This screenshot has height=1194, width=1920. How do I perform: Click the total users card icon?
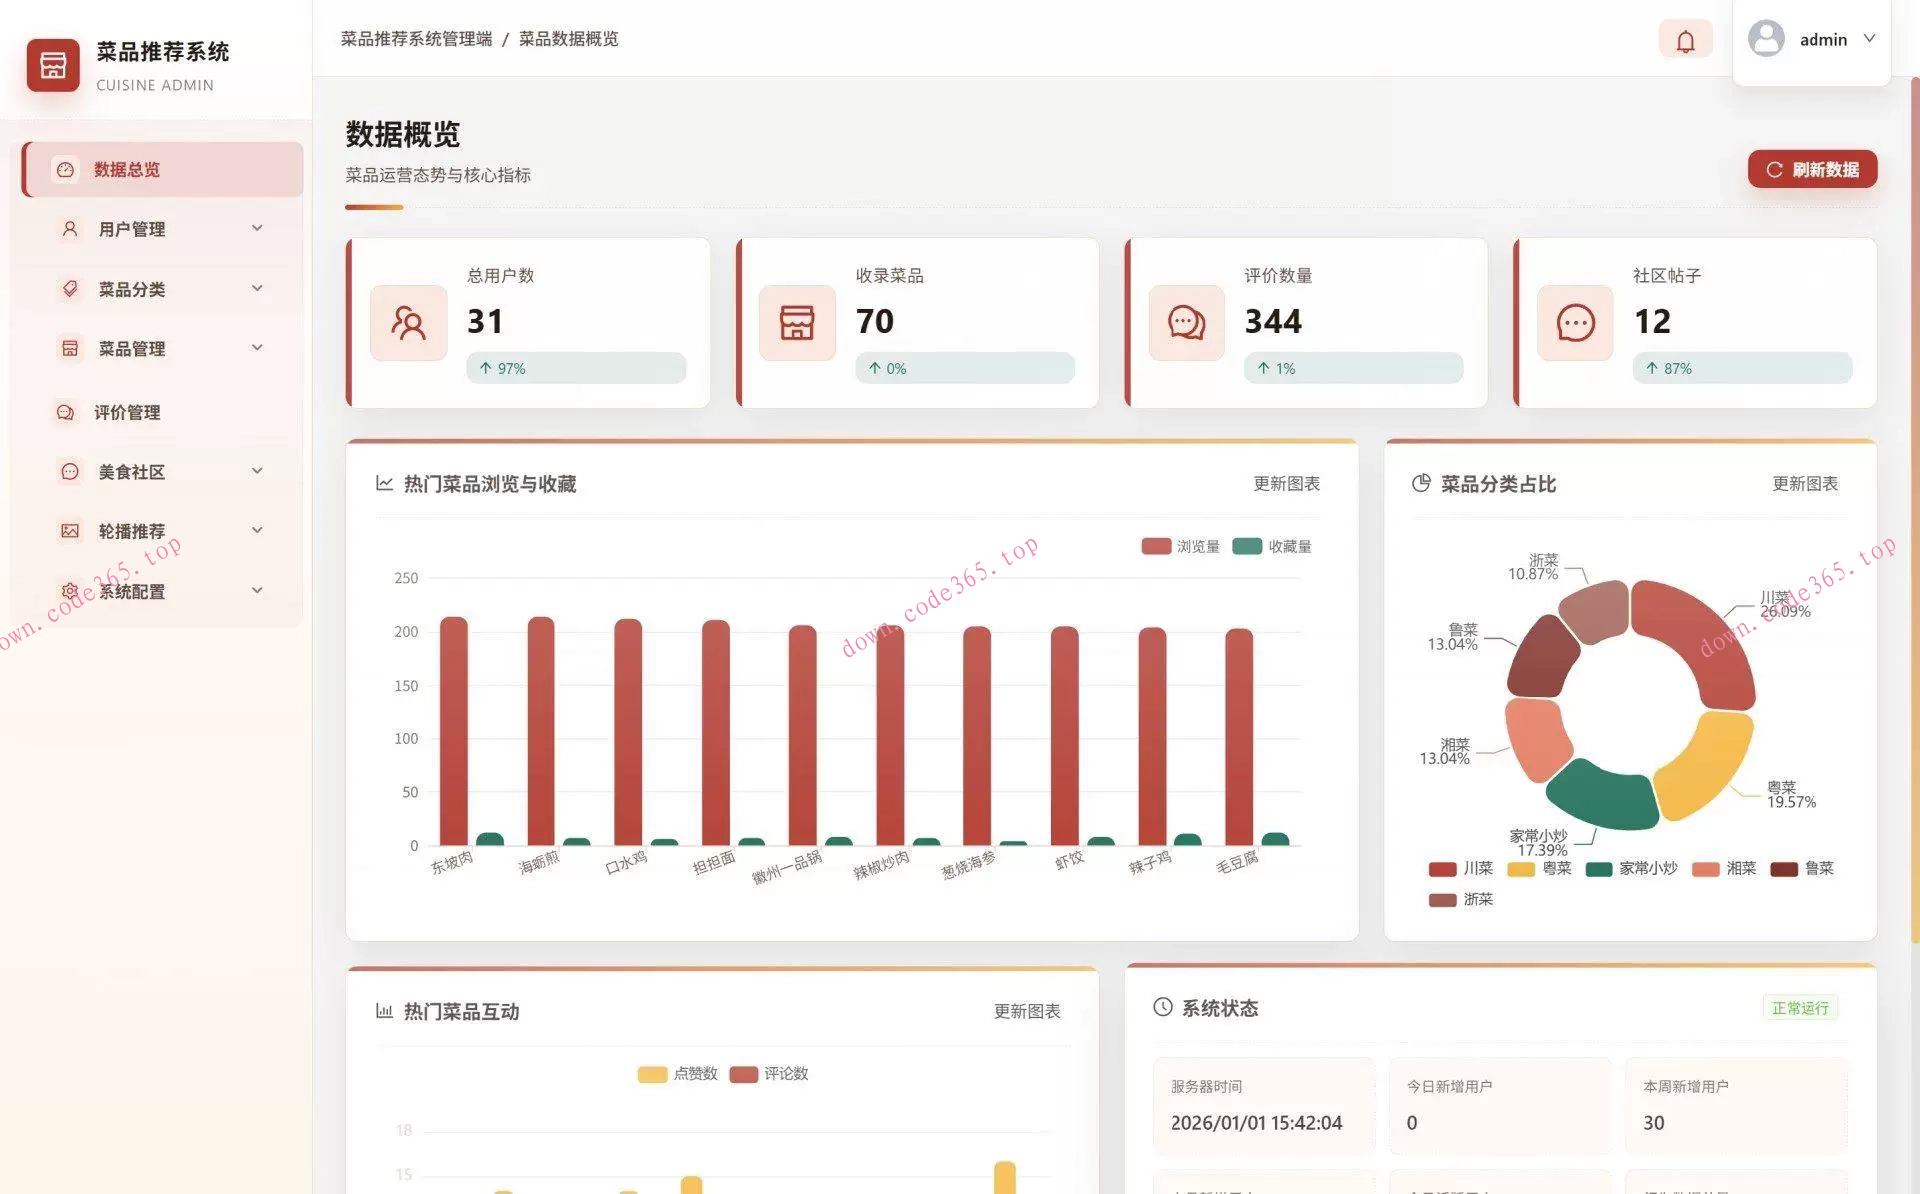tap(408, 323)
